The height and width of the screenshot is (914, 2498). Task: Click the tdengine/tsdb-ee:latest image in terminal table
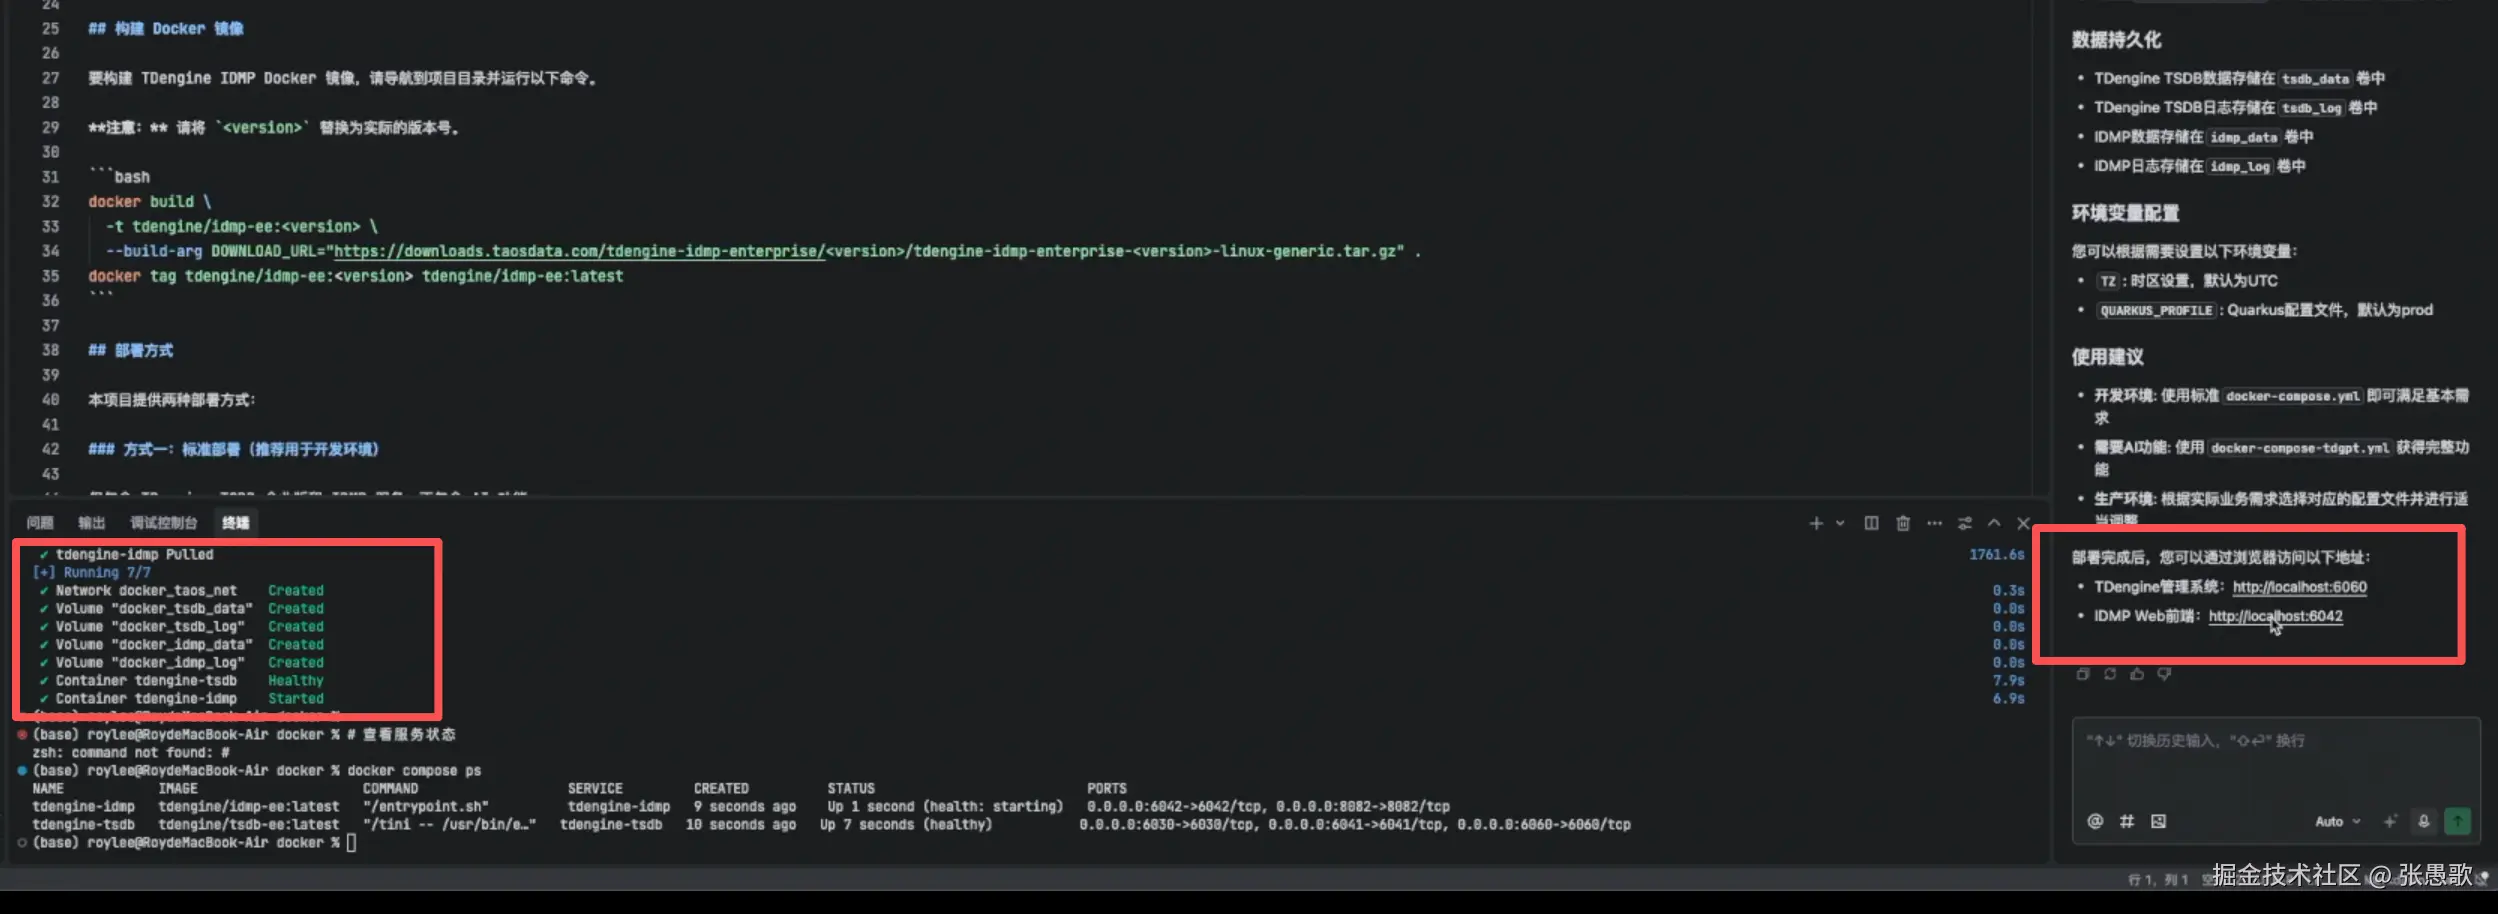coord(249,824)
